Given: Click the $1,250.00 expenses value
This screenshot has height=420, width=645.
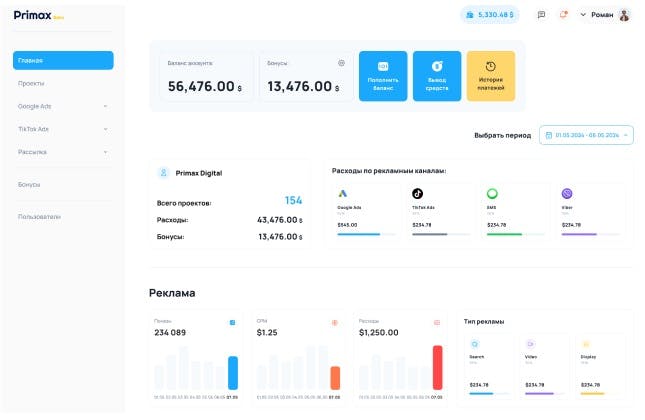Looking at the screenshot, I should coord(378,332).
